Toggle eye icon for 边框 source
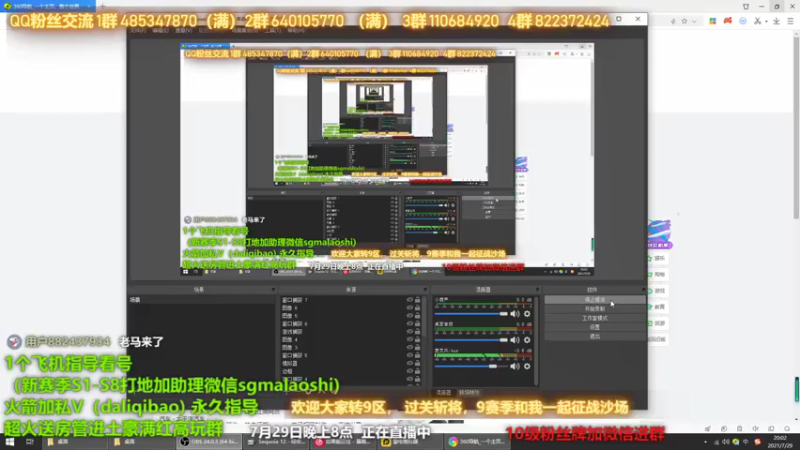 (x=410, y=371)
